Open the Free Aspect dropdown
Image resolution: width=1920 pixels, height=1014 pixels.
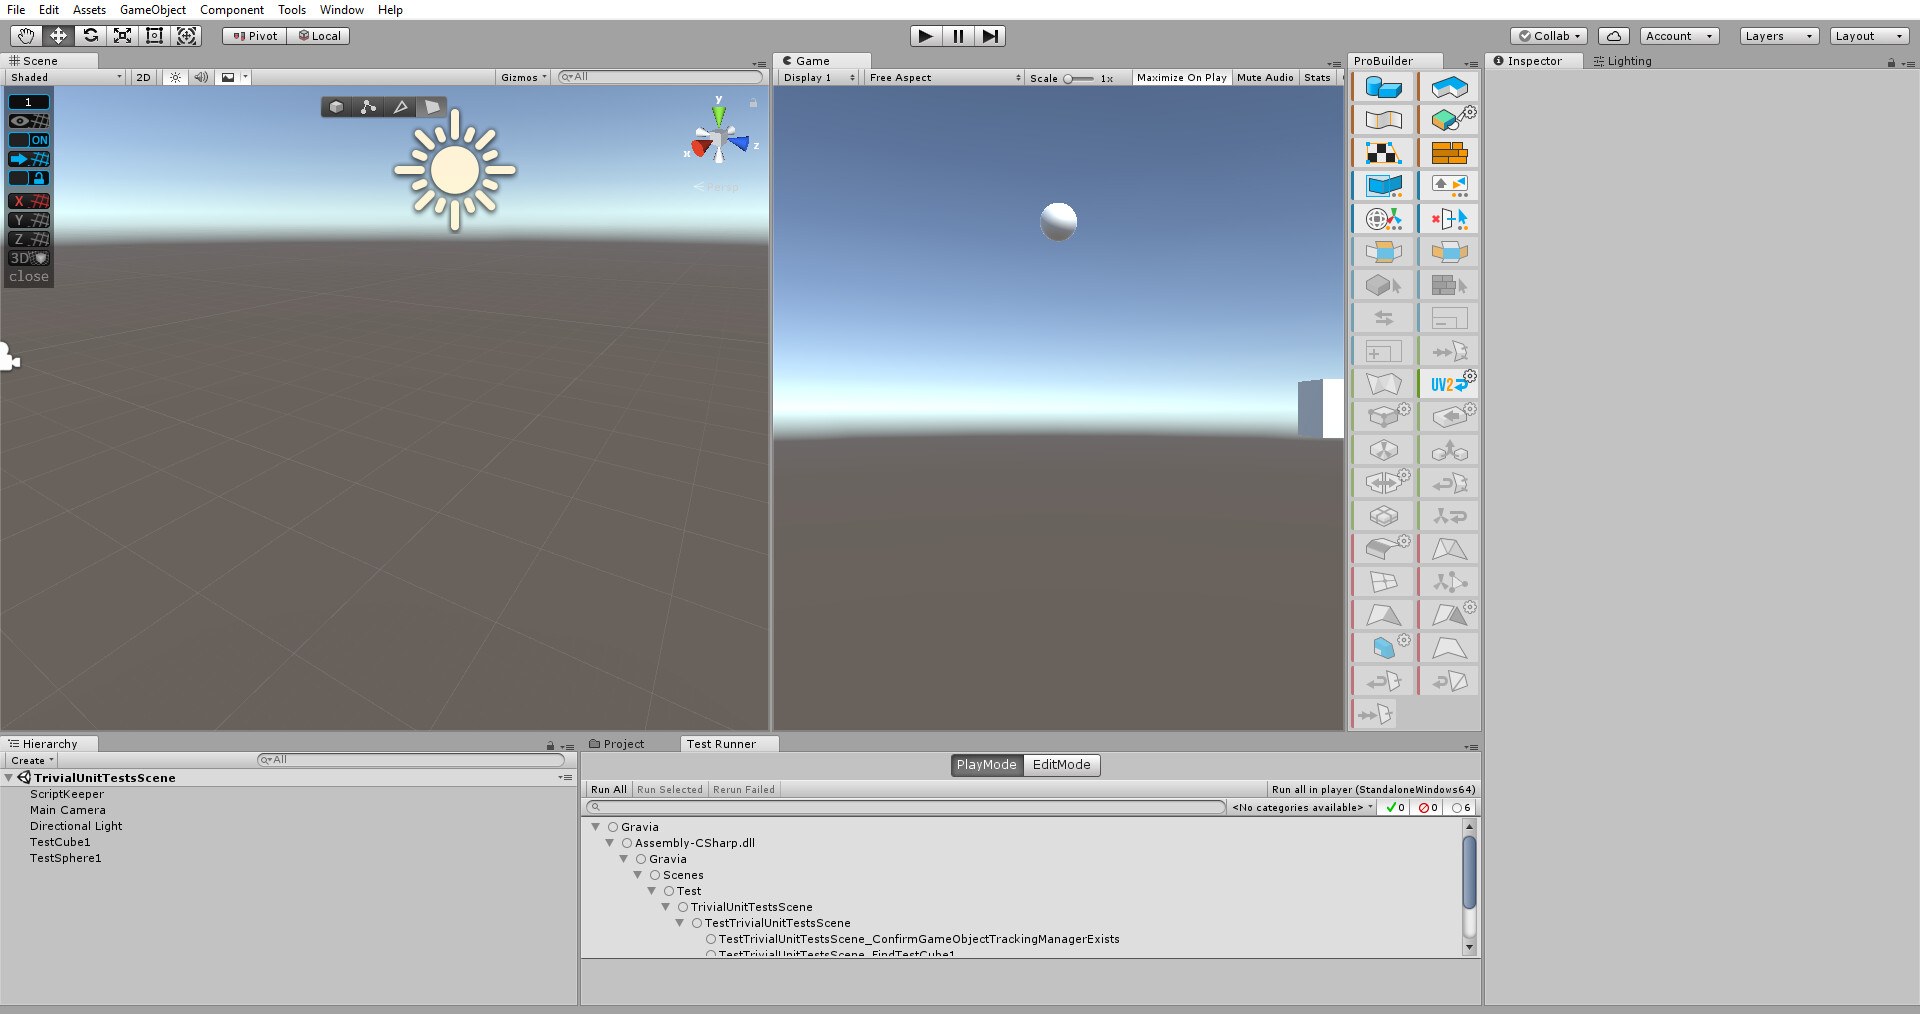pyautogui.click(x=944, y=77)
